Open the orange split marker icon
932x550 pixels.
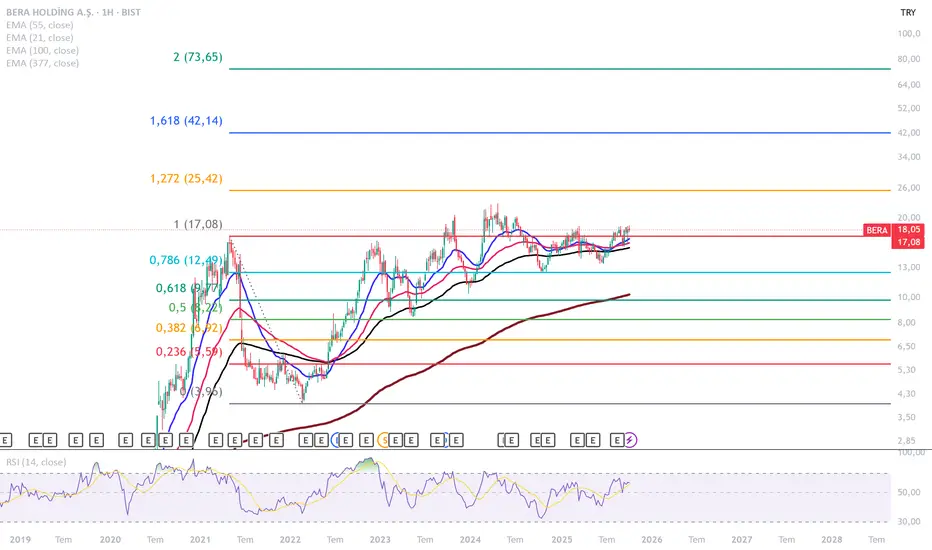(x=385, y=440)
